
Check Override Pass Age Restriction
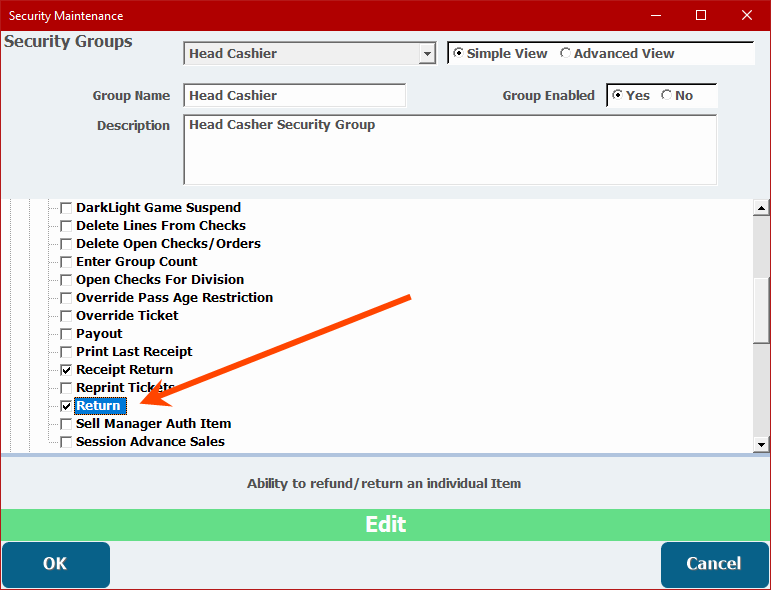(x=67, y=298)
